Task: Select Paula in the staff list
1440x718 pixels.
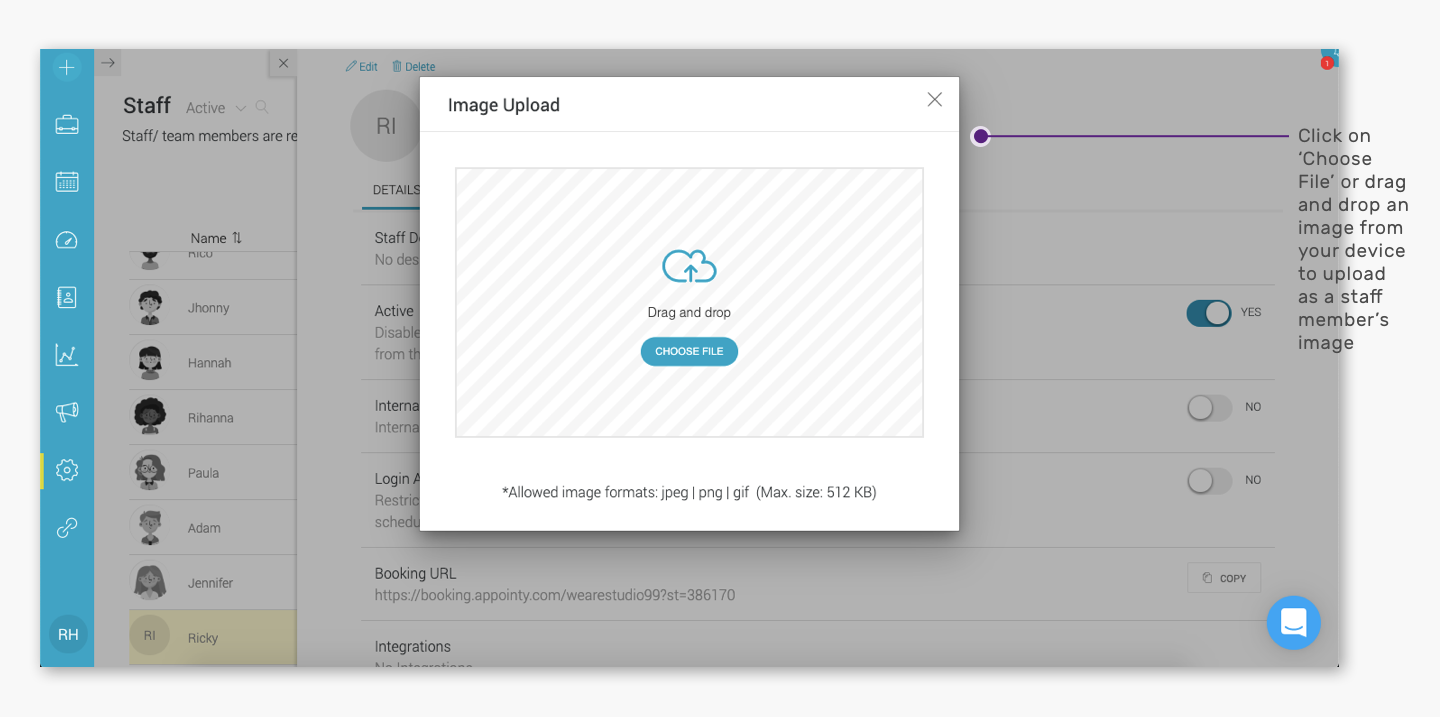Action: tap(213, 472)
